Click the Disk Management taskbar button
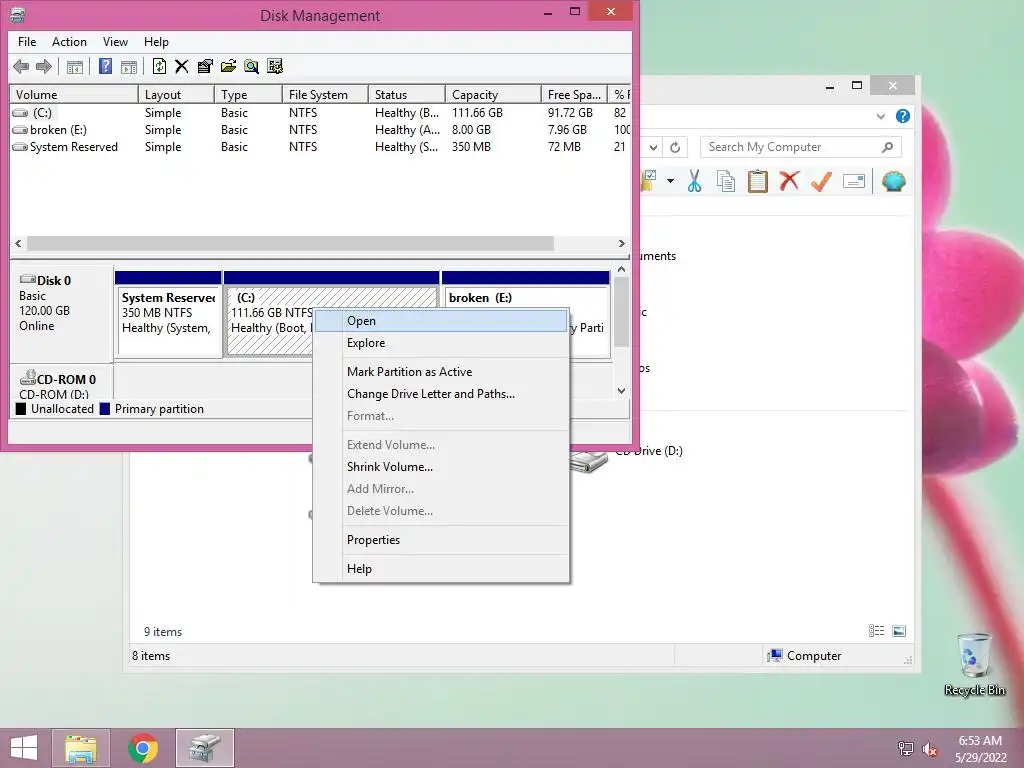Viewport: 1024px width, 768px height. [x=205, y=748]
